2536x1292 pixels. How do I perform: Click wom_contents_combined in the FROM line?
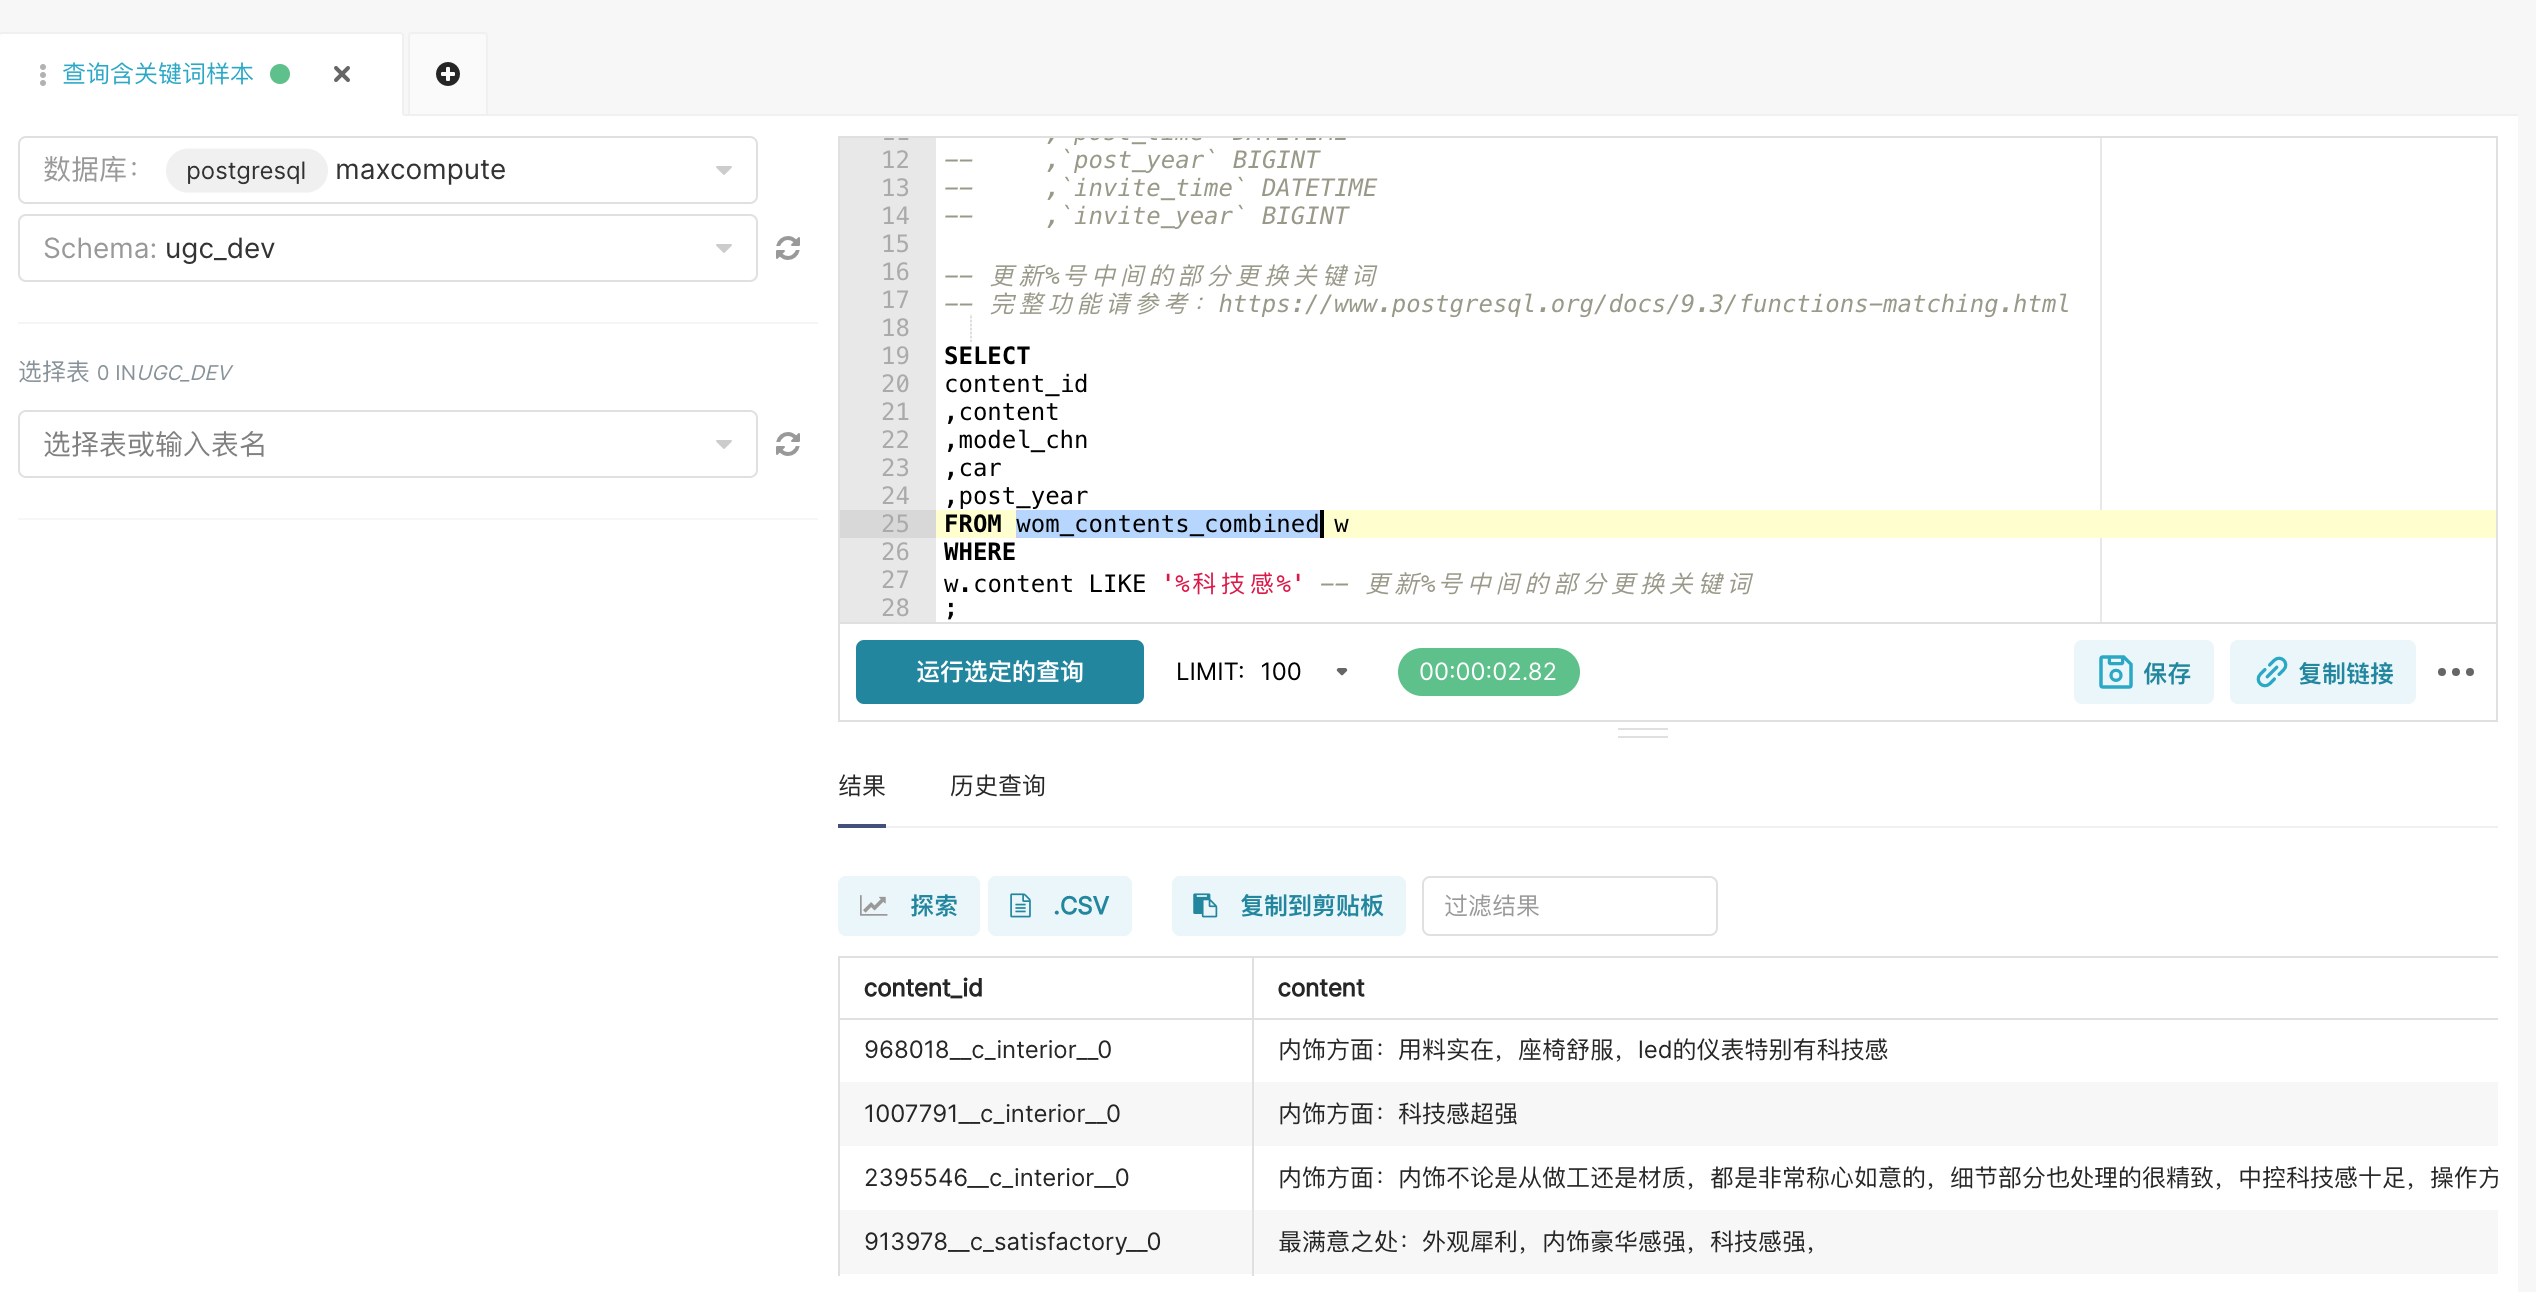click(1167, 524)
